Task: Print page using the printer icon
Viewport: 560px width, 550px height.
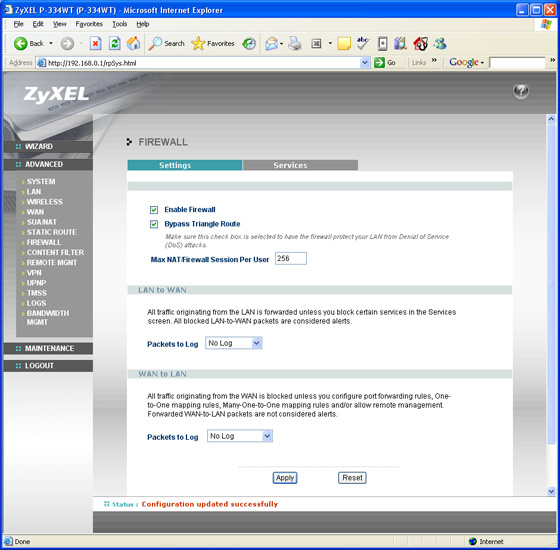Action: (295, 44)
